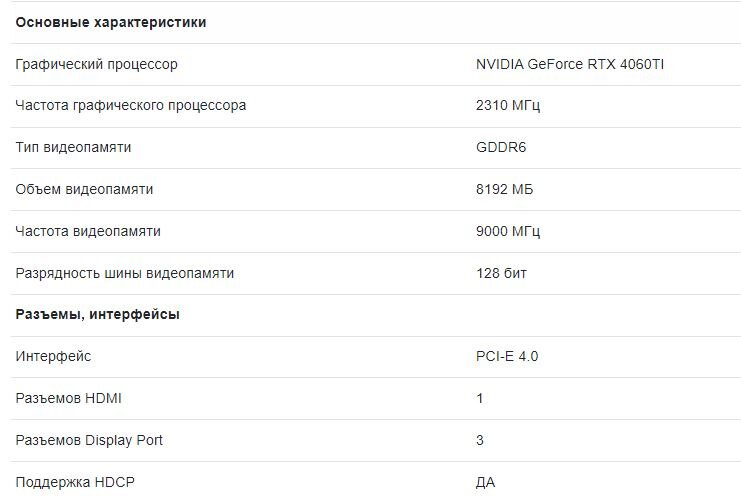The image size is (741, 503).
Task: Click the 'ДА' HDCP support value
Action: [x=485, y=482]
